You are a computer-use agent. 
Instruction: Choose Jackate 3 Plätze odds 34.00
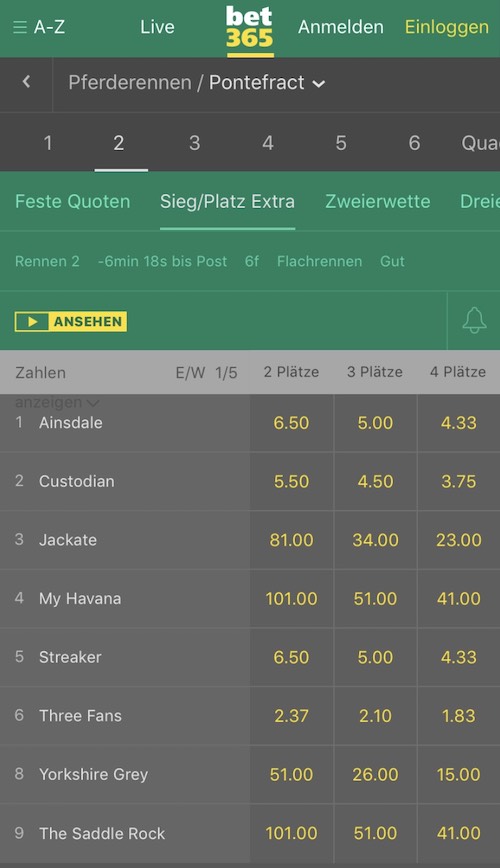[x=375, y=540]
